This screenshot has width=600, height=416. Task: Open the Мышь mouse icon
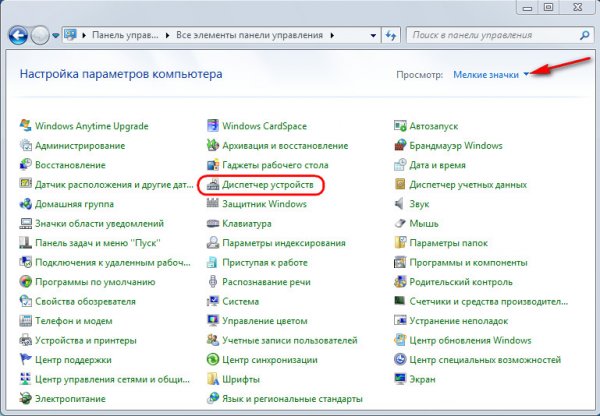tap(400, 223)
